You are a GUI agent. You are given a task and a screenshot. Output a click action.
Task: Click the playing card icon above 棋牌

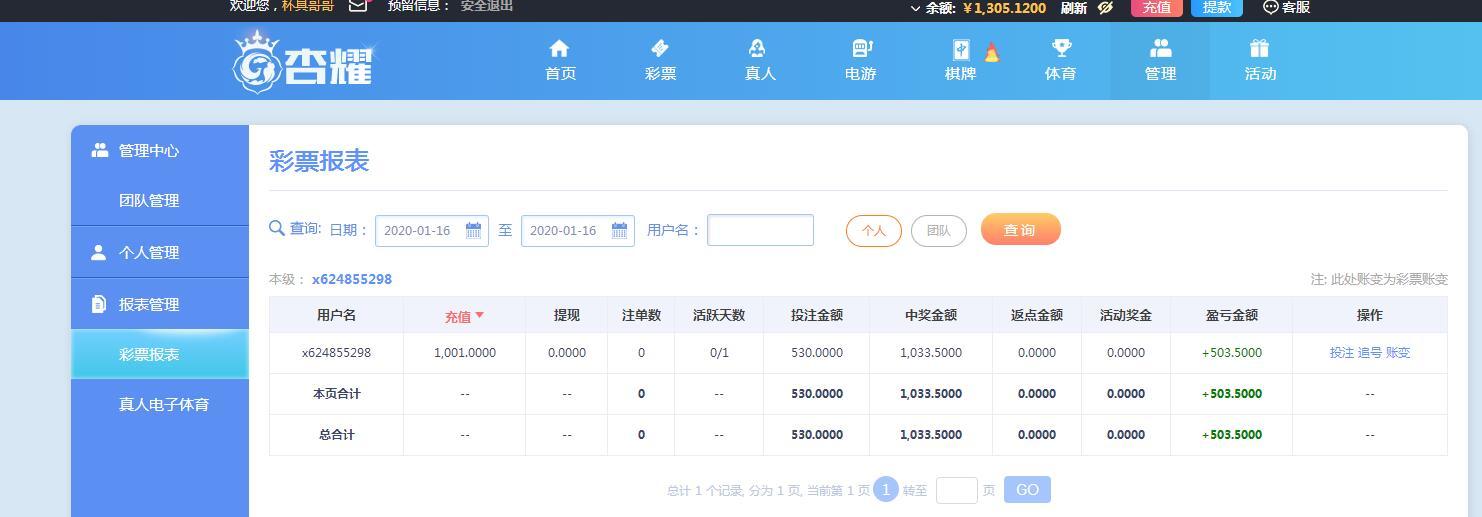(961, 49)
